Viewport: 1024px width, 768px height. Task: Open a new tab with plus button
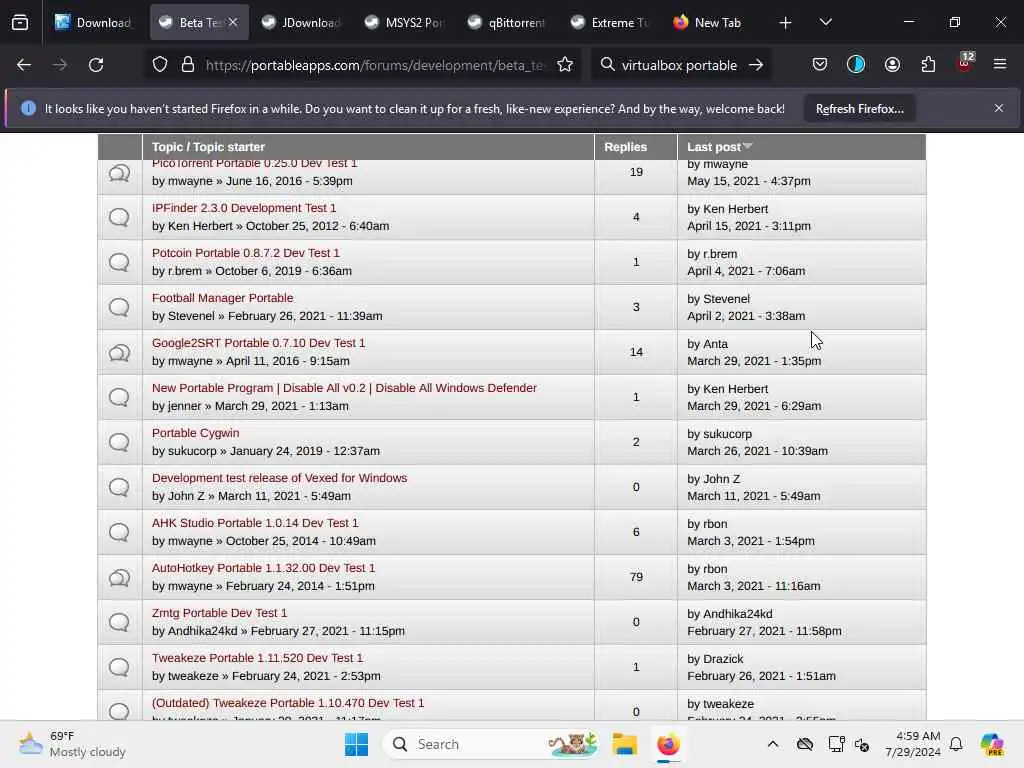pos(785,23)
